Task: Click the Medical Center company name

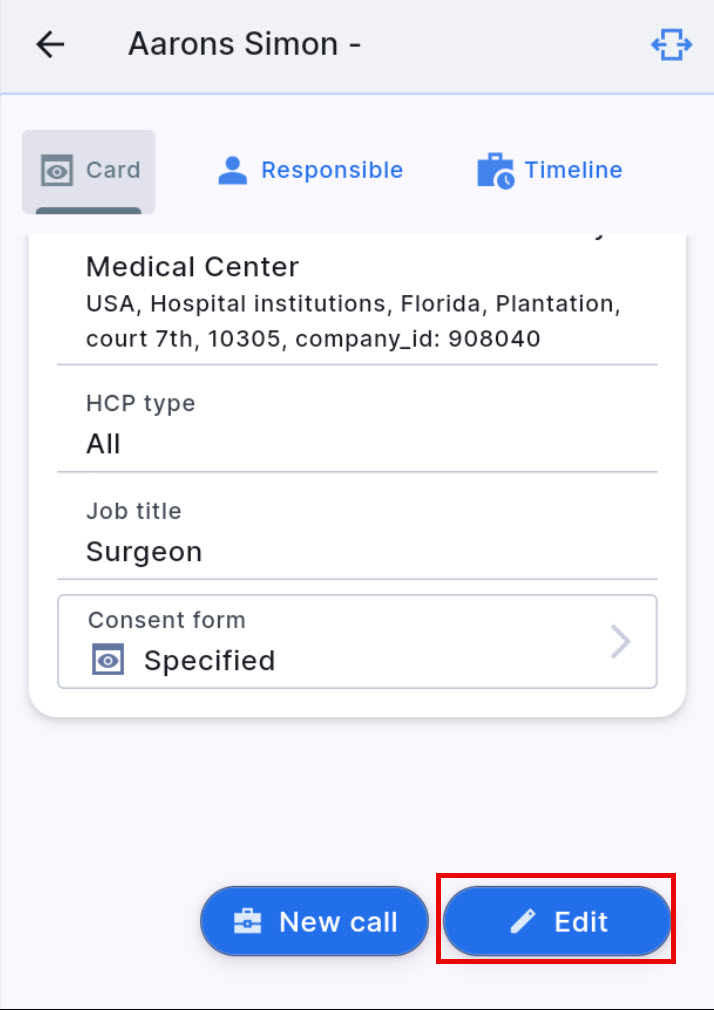Action: click(x=192, y=267)
